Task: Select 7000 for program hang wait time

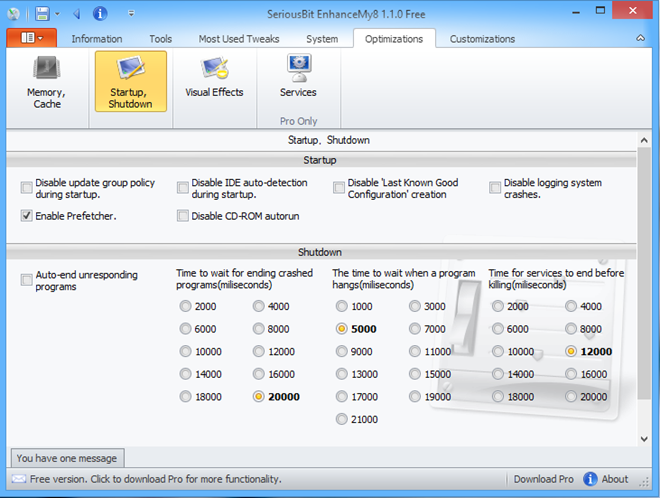Action: (415, 328)
